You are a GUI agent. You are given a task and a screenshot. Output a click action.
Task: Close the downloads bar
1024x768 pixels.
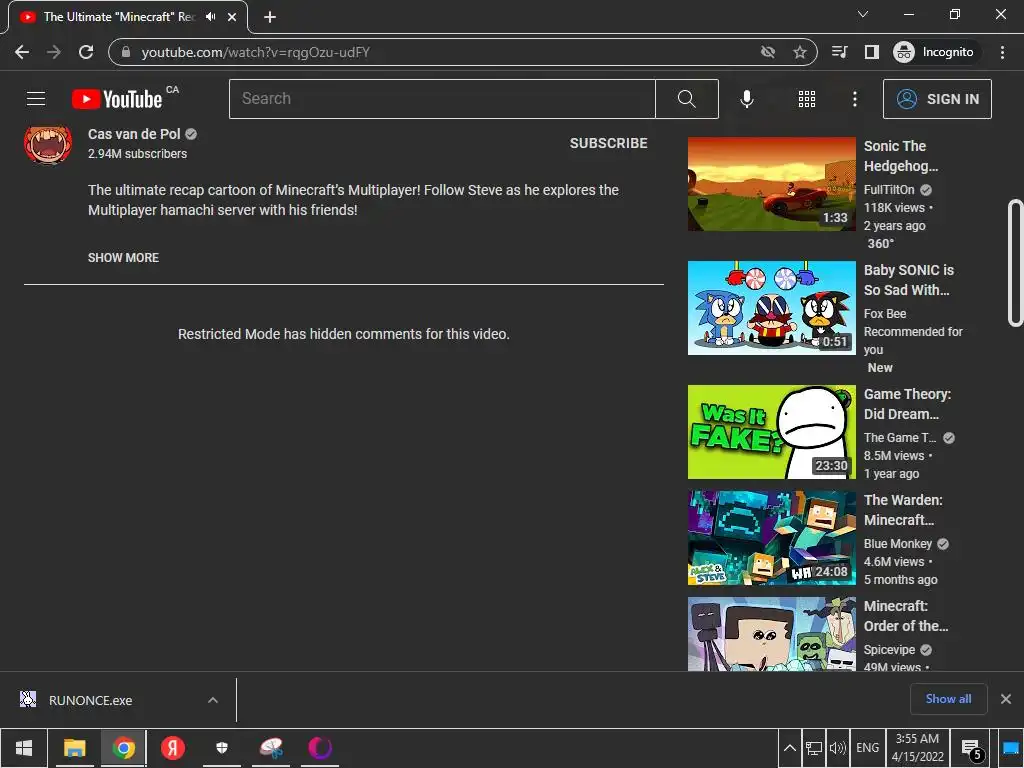[x=1006, y=699]
